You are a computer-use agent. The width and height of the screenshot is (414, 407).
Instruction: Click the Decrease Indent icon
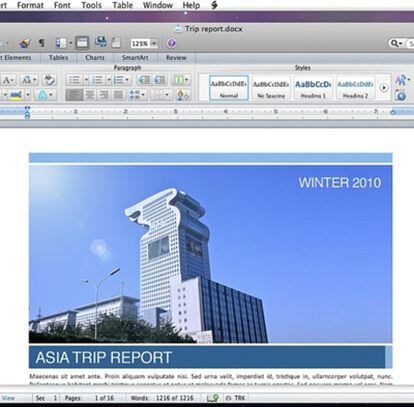144,80
